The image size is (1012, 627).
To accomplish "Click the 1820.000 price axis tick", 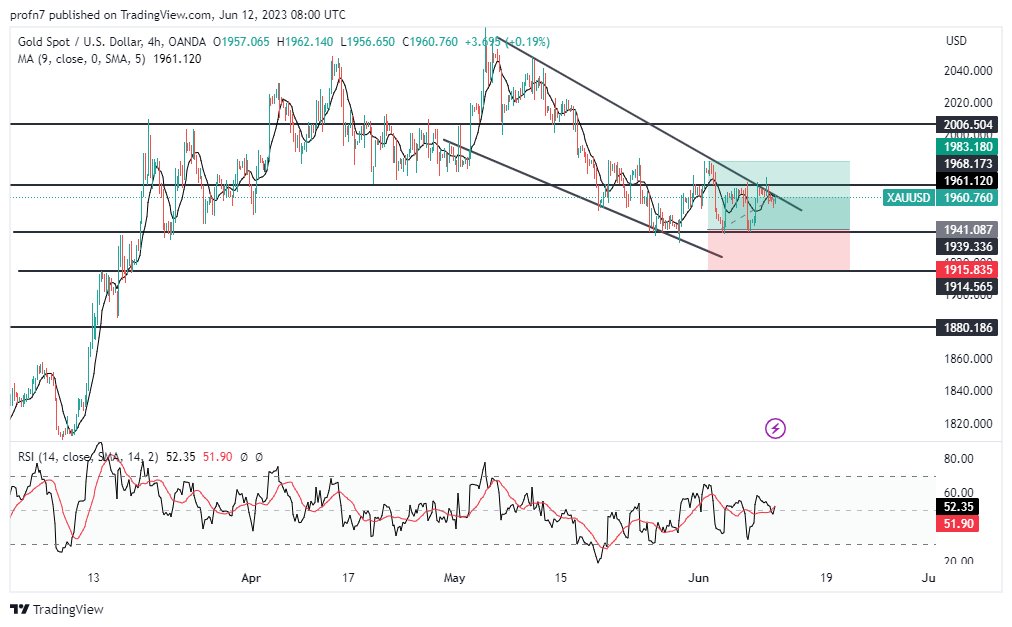I will tap(967, 424).
